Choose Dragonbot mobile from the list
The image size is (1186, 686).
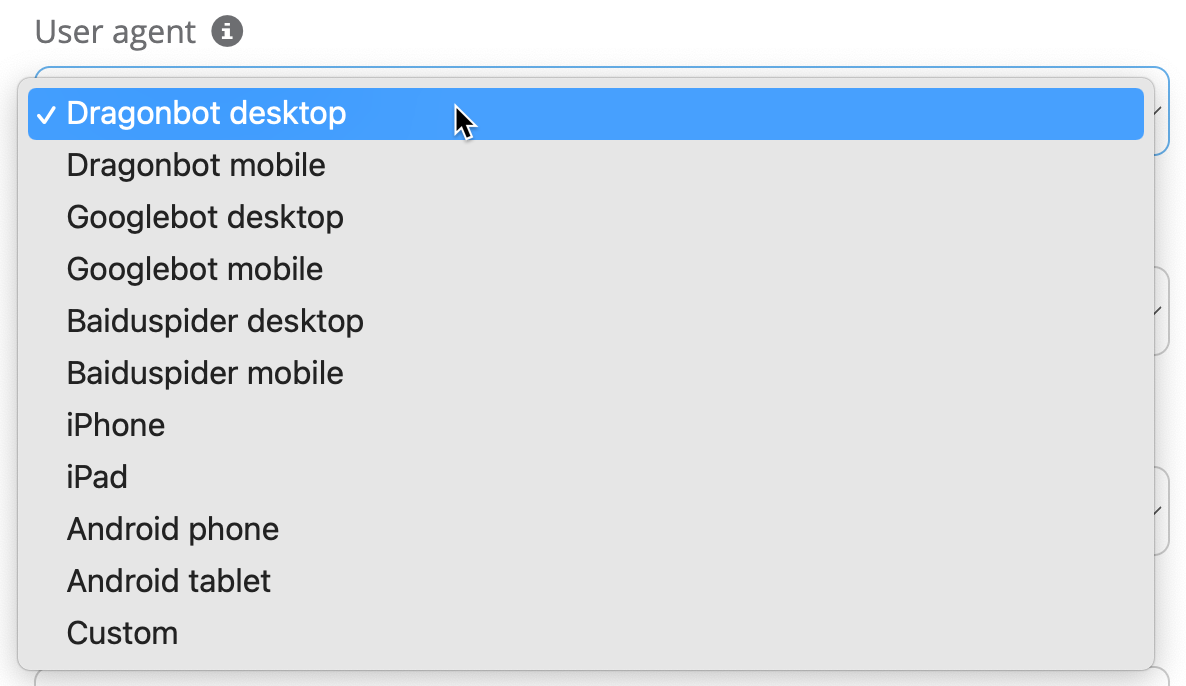click(x=196, y=165)
